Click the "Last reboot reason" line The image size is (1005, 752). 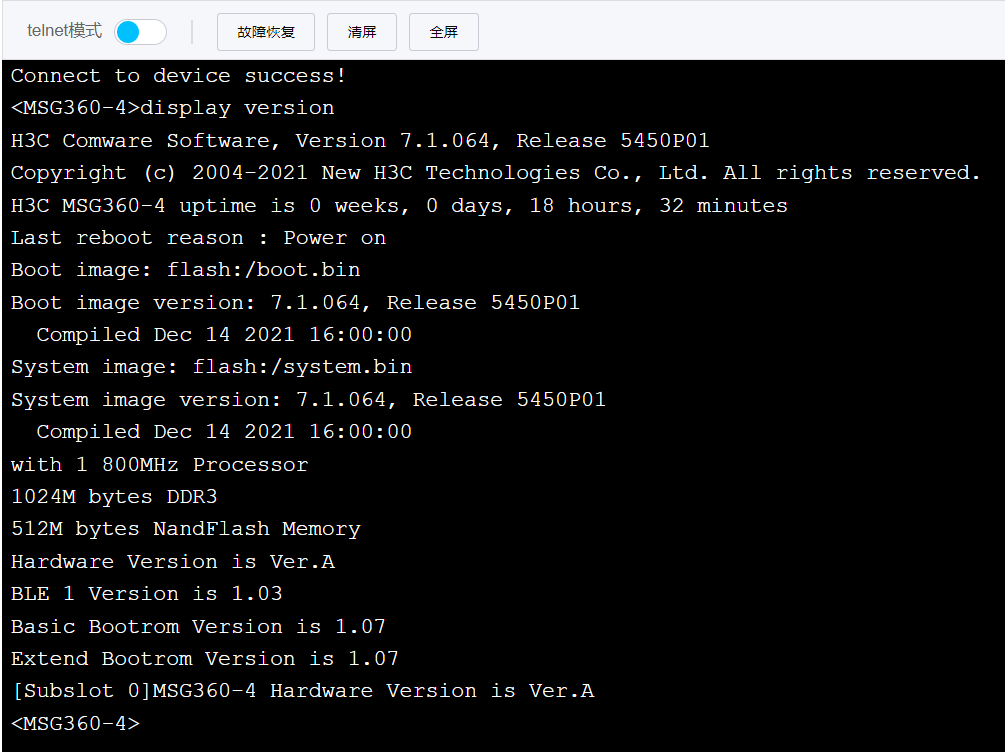[198, 238]
